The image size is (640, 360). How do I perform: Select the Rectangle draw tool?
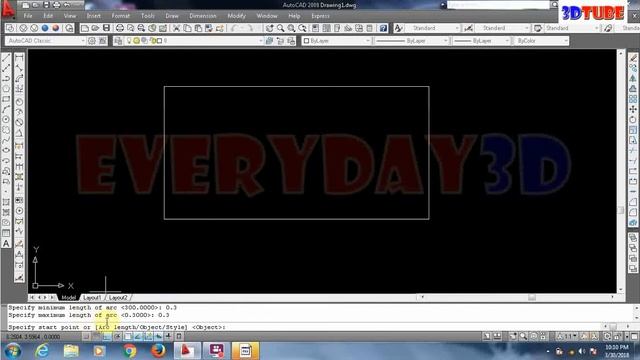point(6,99)
